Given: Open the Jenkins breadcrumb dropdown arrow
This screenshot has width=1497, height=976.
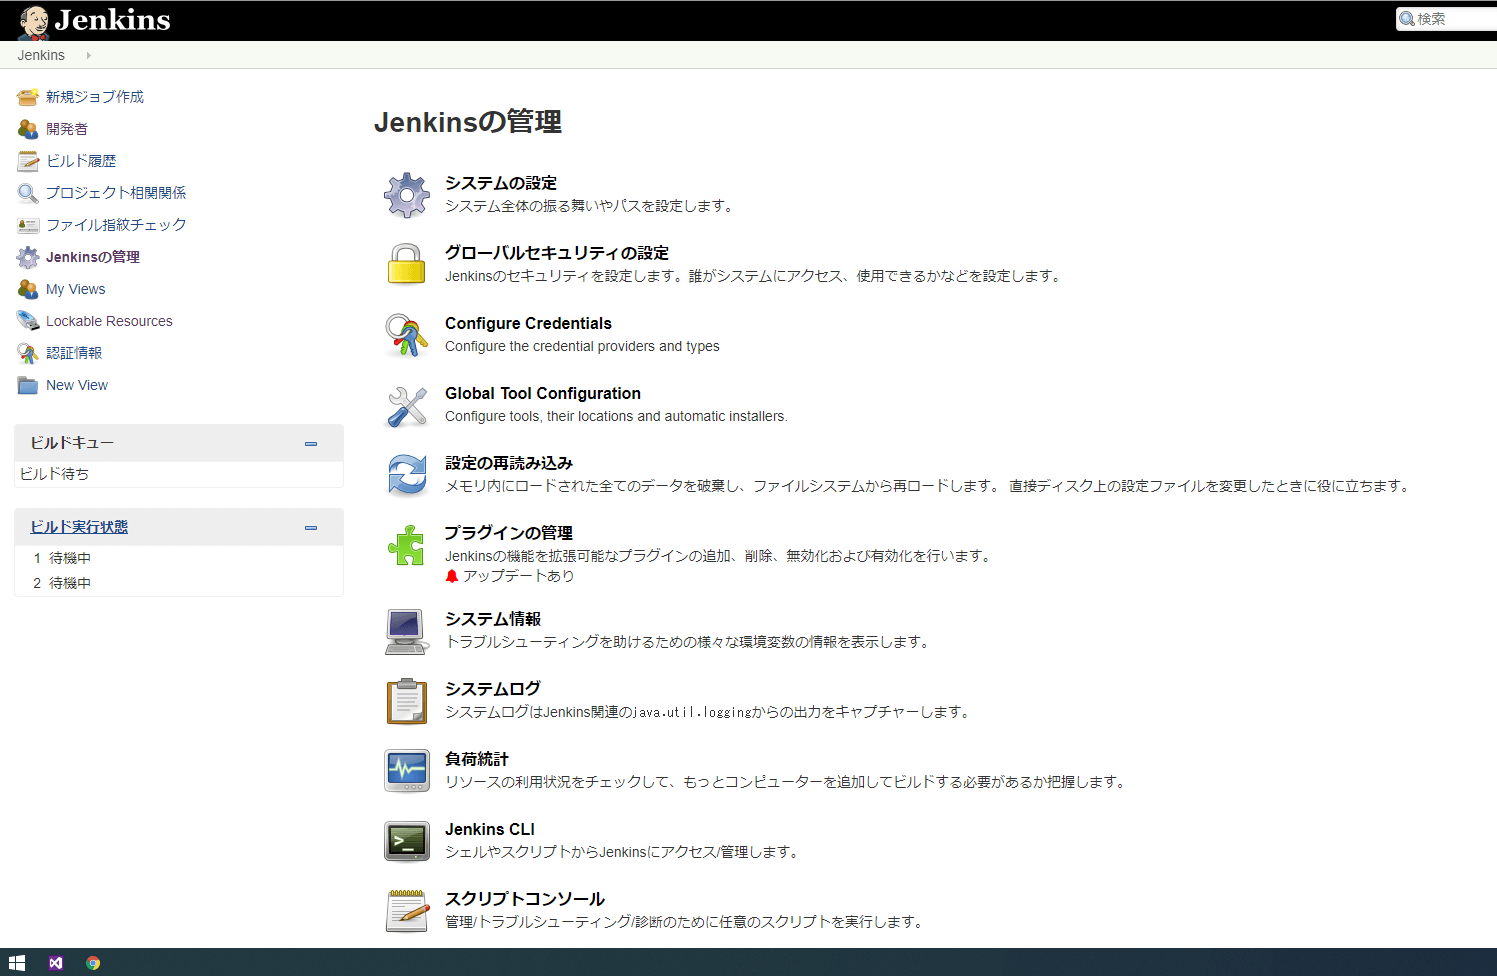Looking at the screenshot, I should [x=88, y=55].
